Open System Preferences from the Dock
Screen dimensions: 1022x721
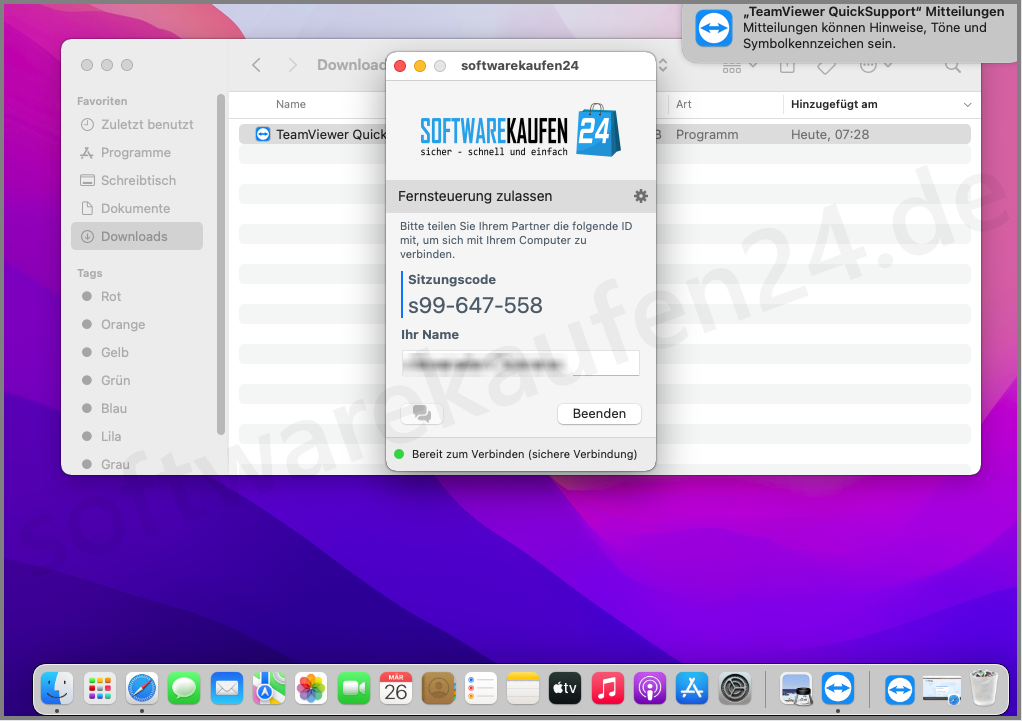coord(737,688)
